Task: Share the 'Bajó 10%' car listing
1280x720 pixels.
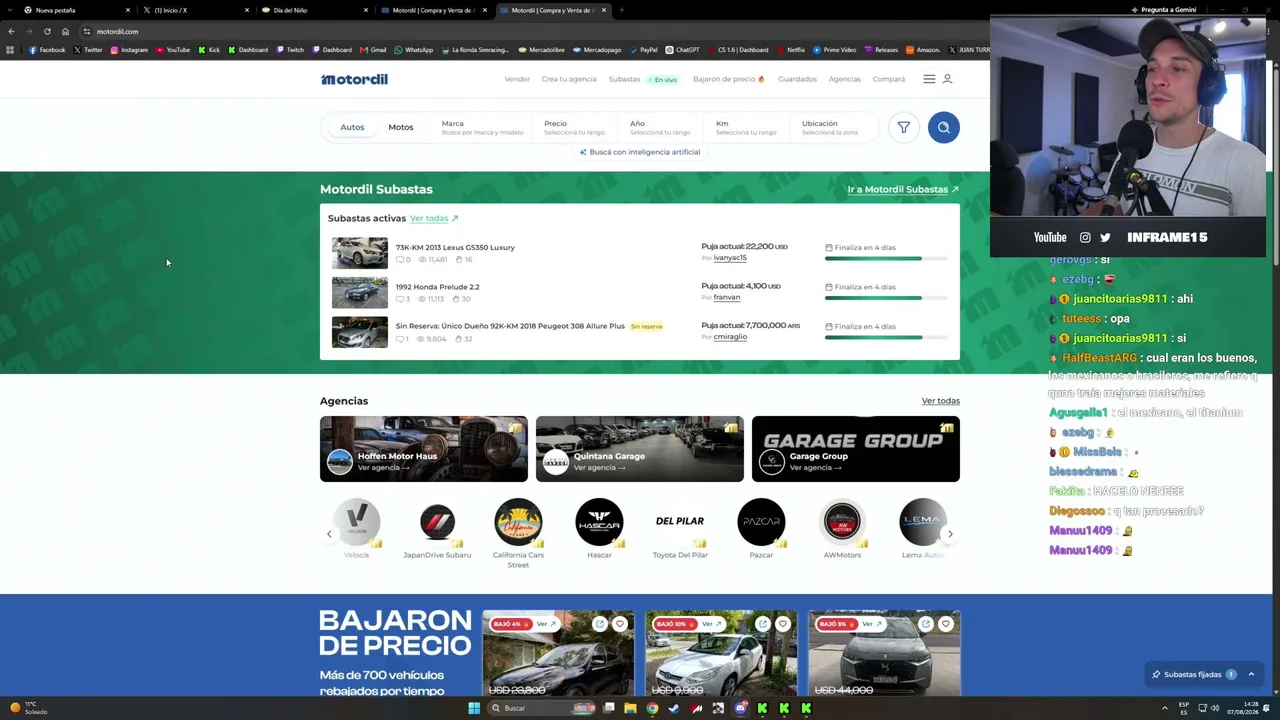Action: (x=763, y=624)
